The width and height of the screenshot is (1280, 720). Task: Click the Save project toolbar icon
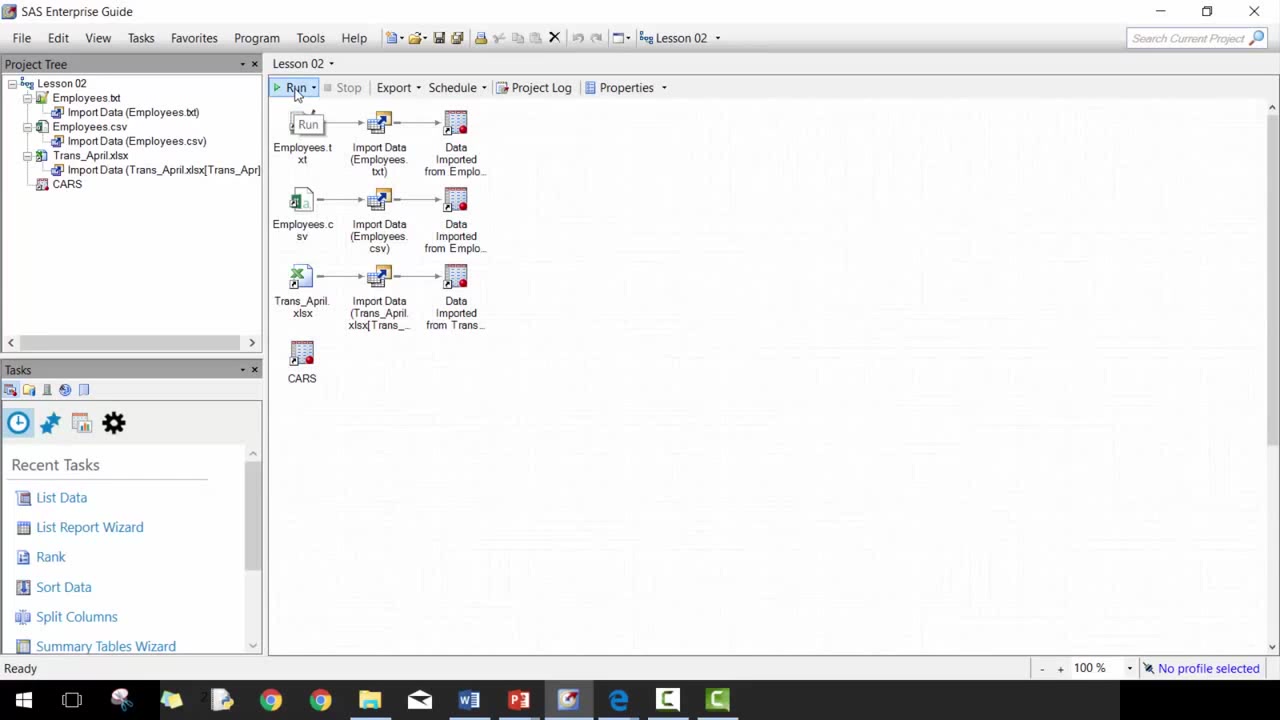(x=439, y=38)
